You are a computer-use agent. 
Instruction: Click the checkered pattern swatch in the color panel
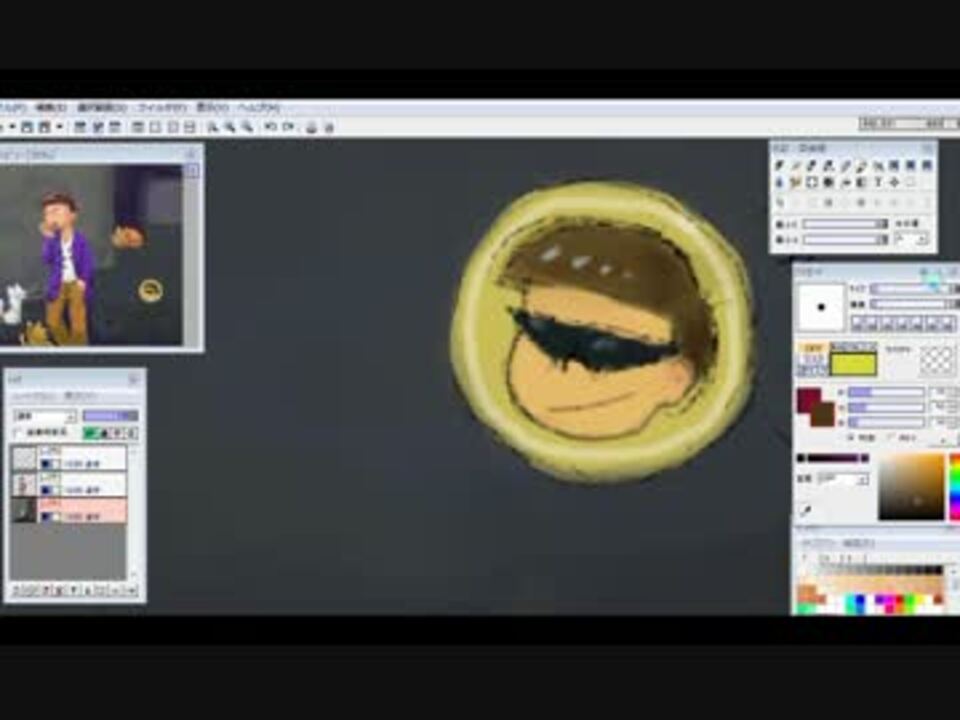(936, 360)
